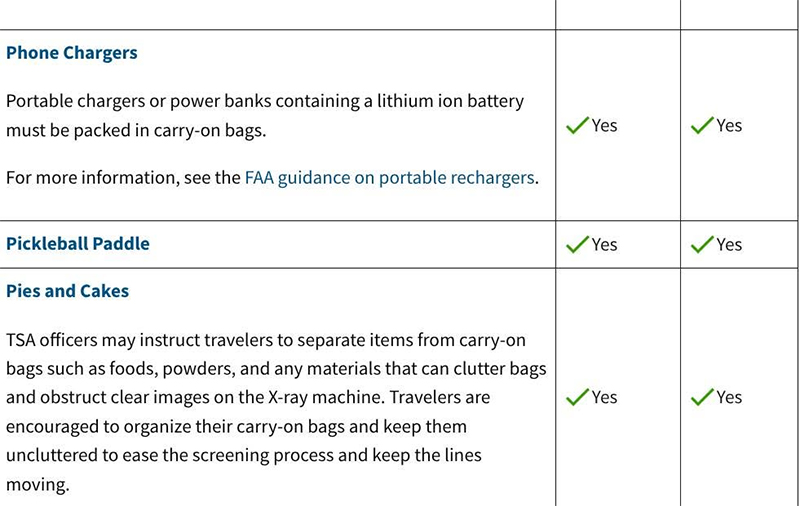
Task: Open the Pickleball Paddle heading link
Action: pyautogui.click(x=78, y=244)
